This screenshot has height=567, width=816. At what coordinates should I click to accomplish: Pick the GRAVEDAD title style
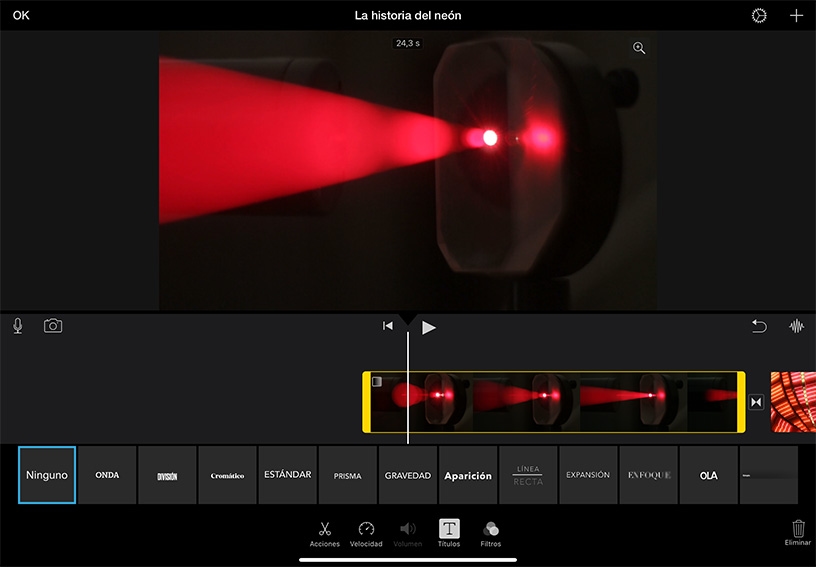[407, 475]
